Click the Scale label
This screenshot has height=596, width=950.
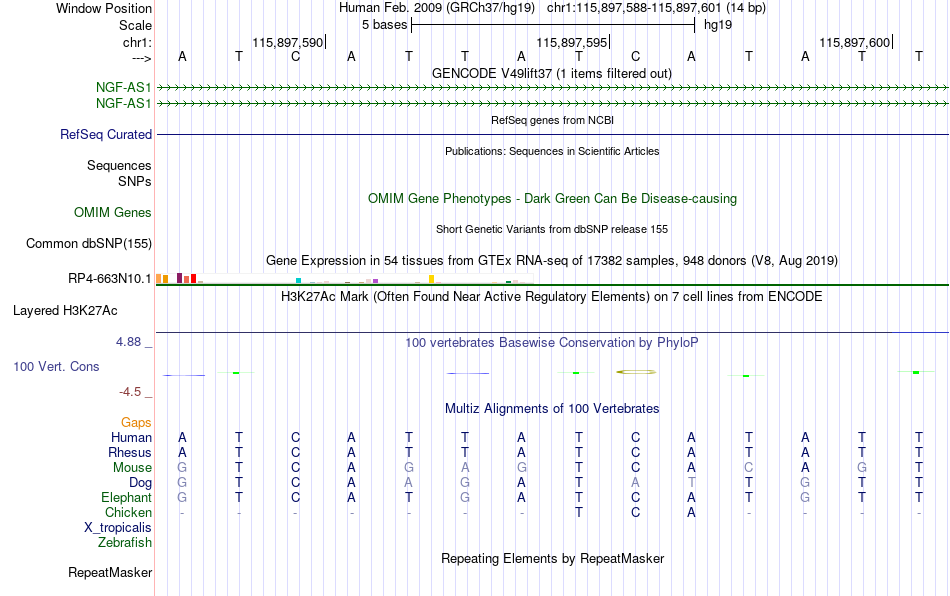136,25
